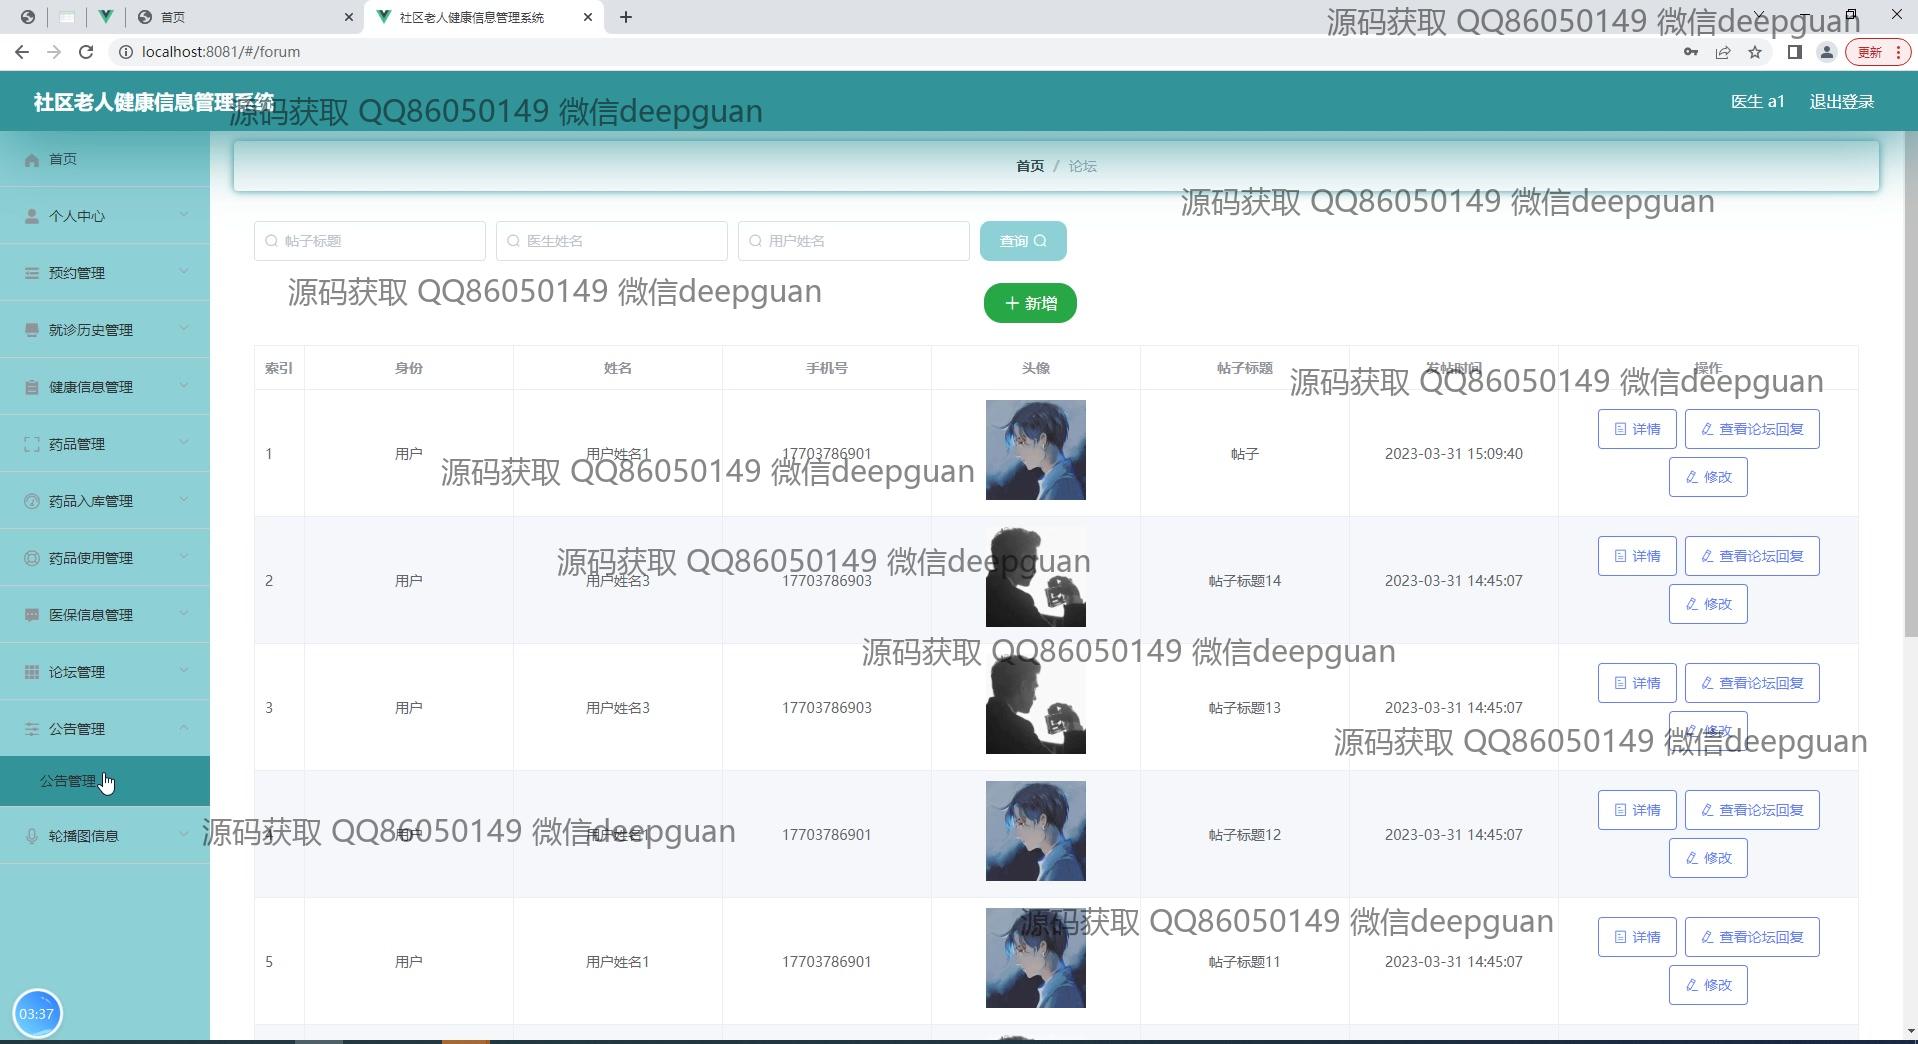Image resolution: width=1918 pixels, height=1044 pixels.
Task: Click the green 新增 button
Action: tap(1029, 303)
